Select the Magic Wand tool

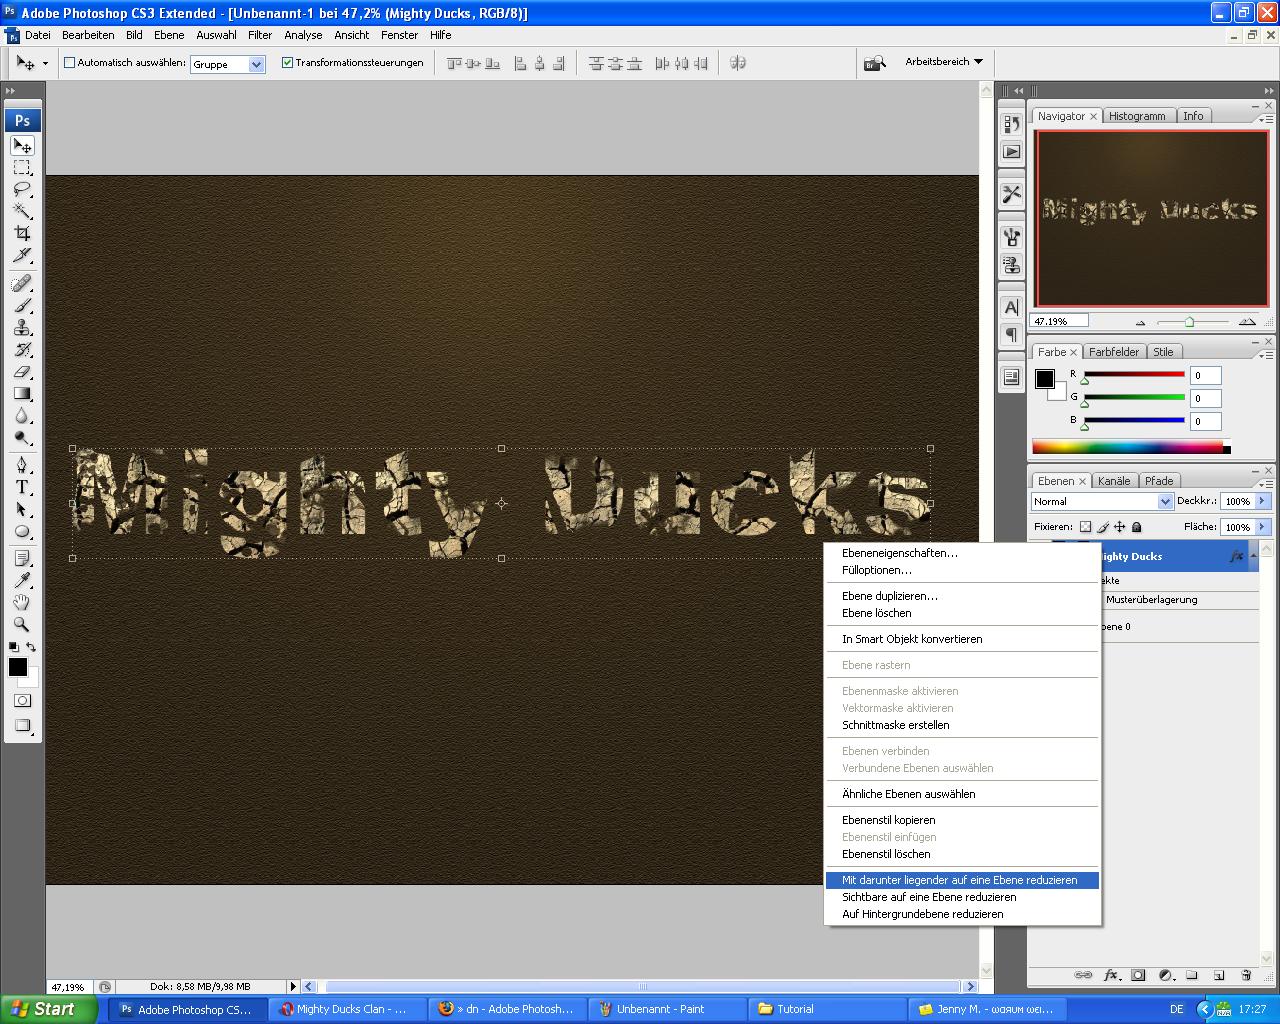[22, 211]
